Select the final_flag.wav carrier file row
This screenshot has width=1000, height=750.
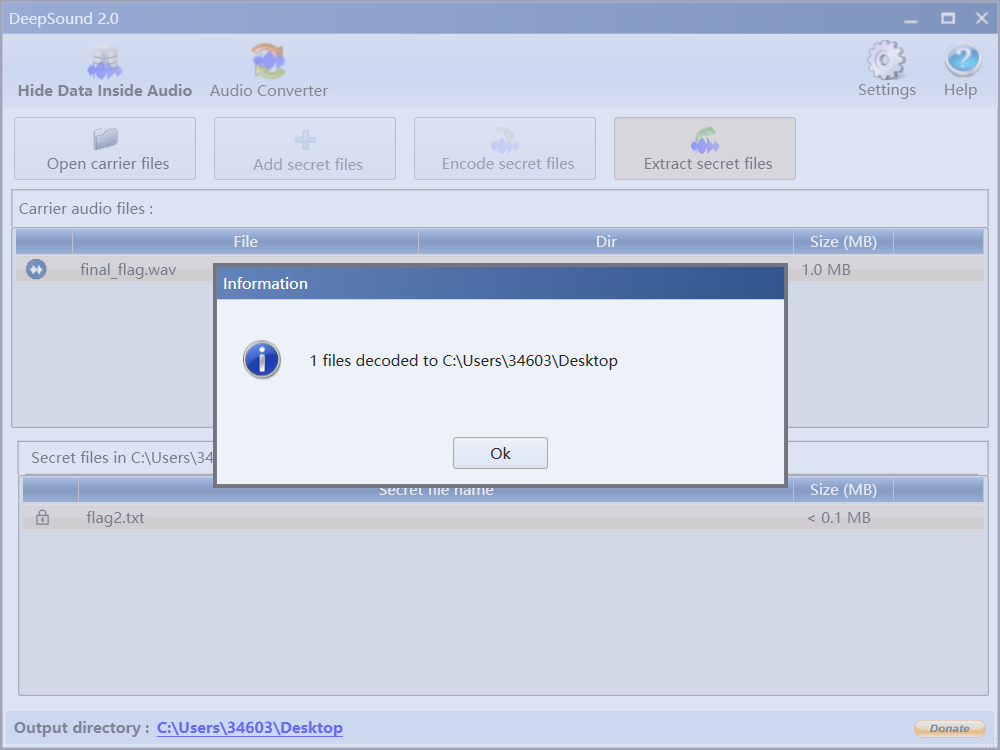[x=499, y=270]
